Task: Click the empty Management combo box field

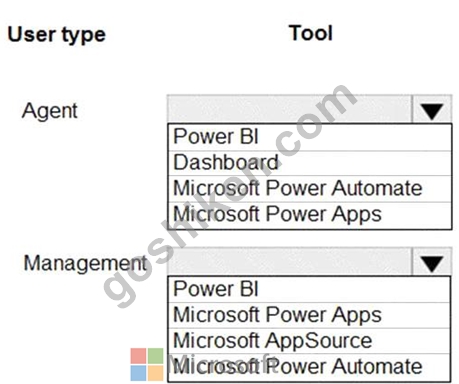Action: coord(290,262)
